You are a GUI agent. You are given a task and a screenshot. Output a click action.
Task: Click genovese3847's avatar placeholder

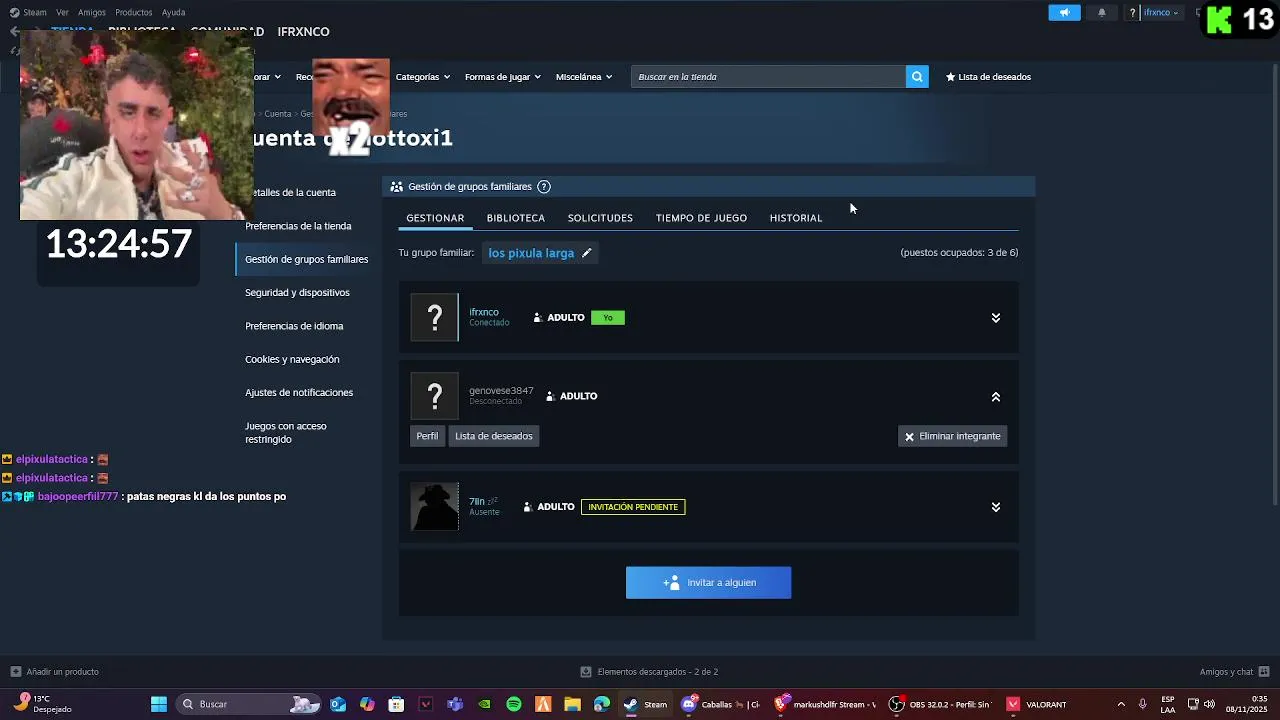(x=435, y=396)
